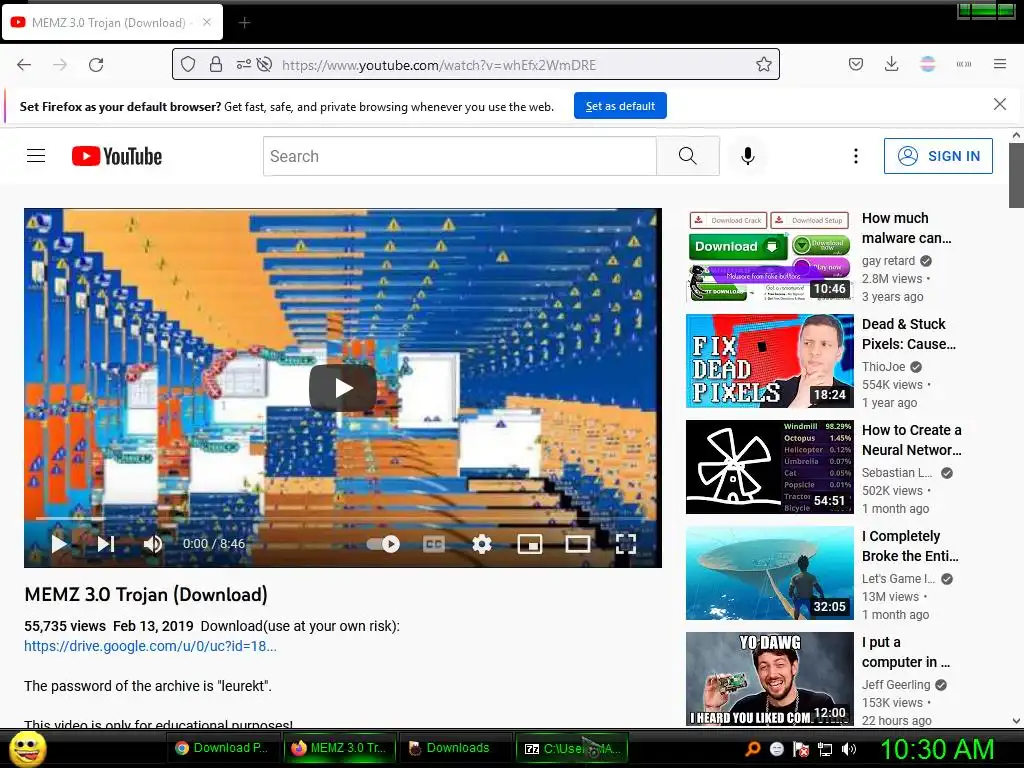Click the small play button in player controls
Image resolution: width=1024 pixels, height=768 pixels.
click(x=59, y=543)
